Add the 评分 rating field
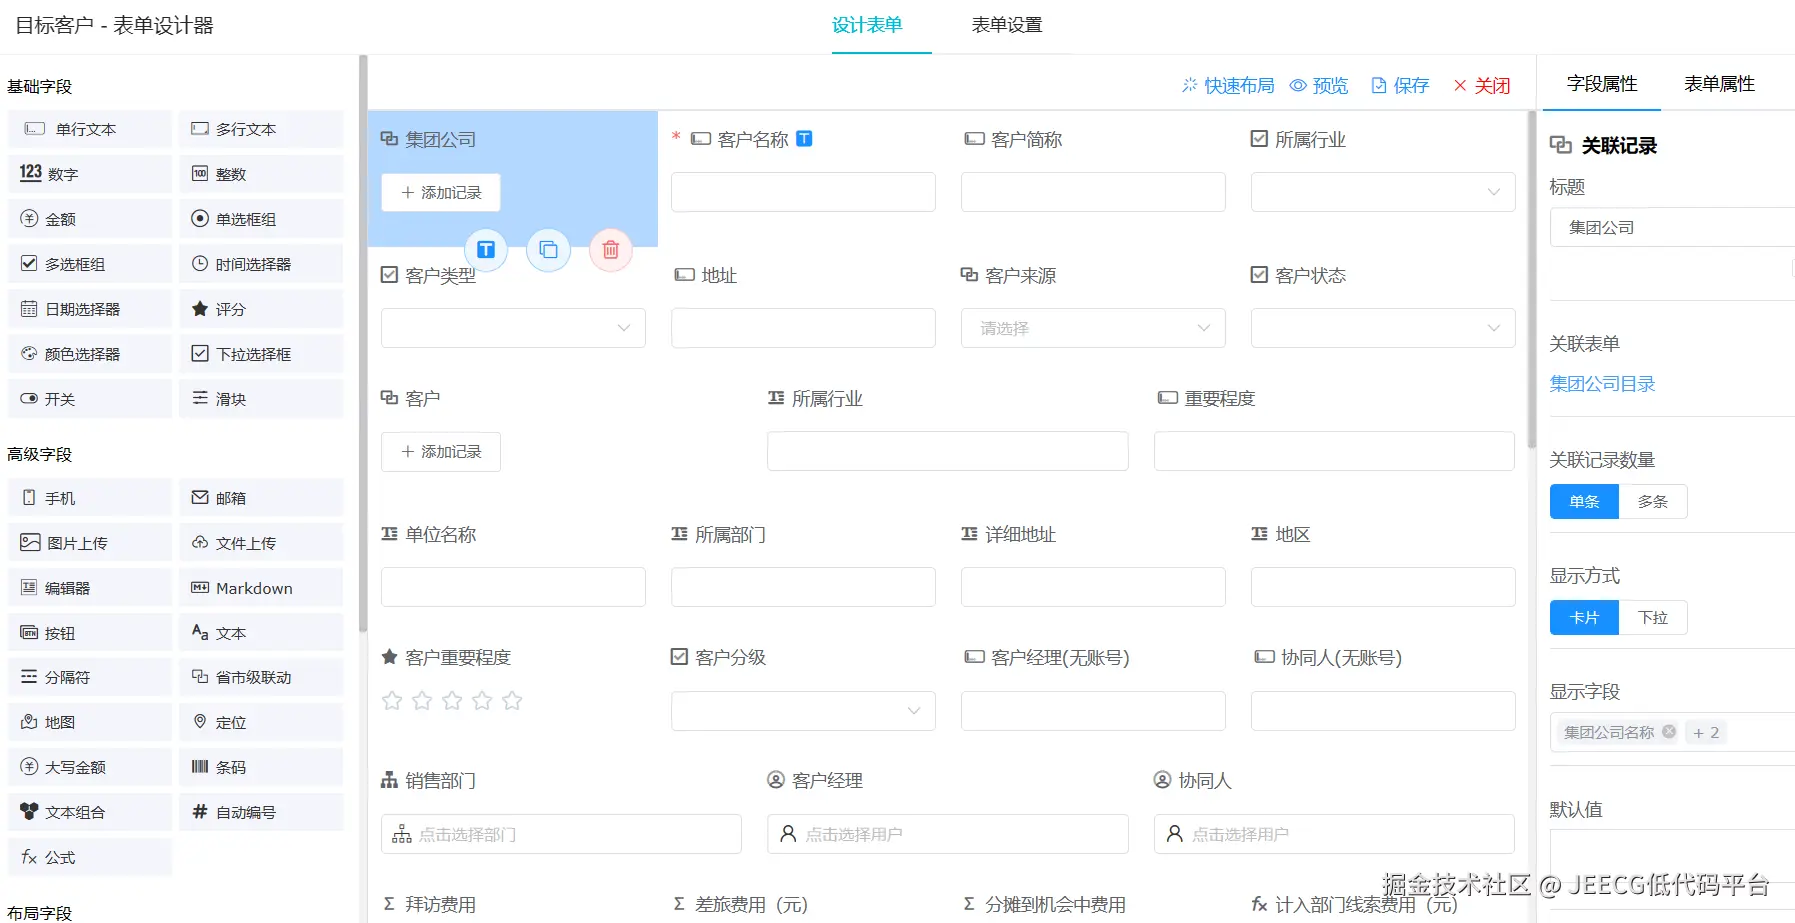This screenshot has height=923, width=1795. pyautogui.click(x=261, y=309)
